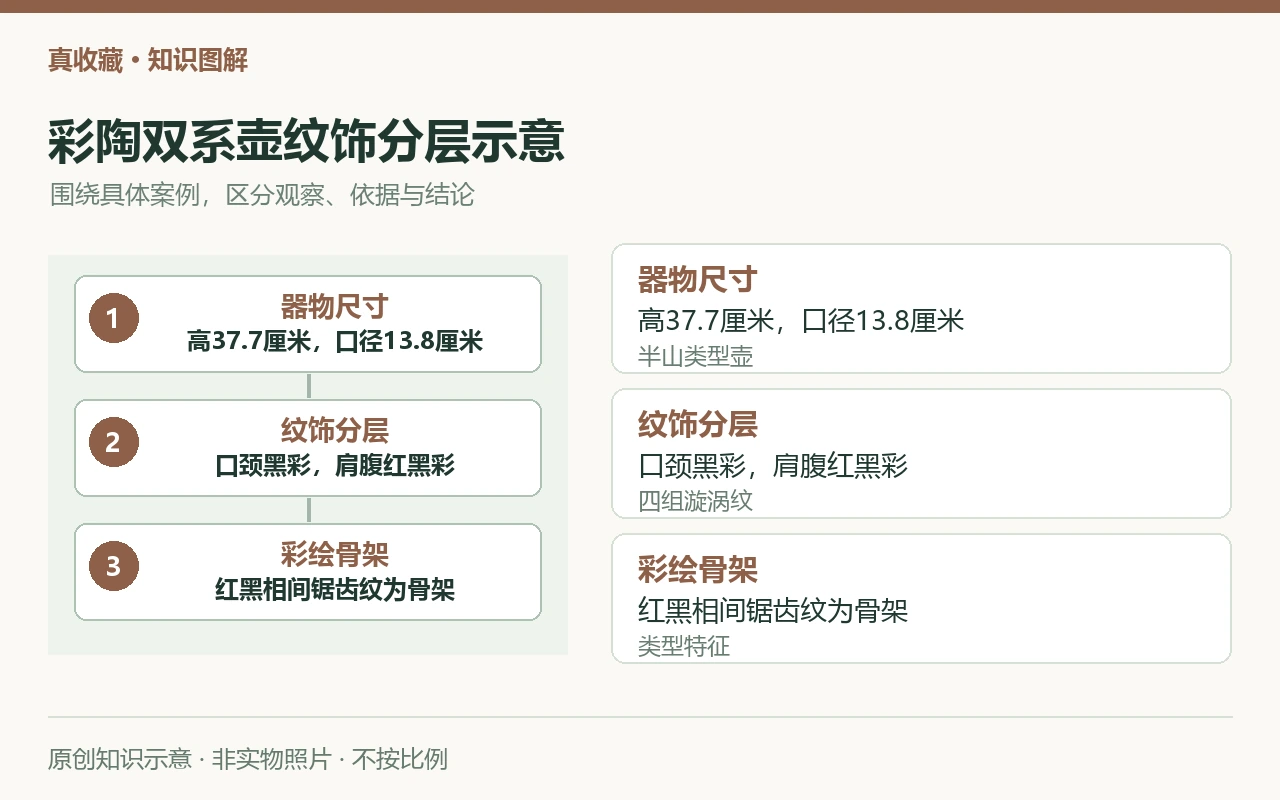Image resolution: width=1280 pixels, height=800 pixels.
Task: Click the 半山类型壶 caption
Action: coord(696,357)
